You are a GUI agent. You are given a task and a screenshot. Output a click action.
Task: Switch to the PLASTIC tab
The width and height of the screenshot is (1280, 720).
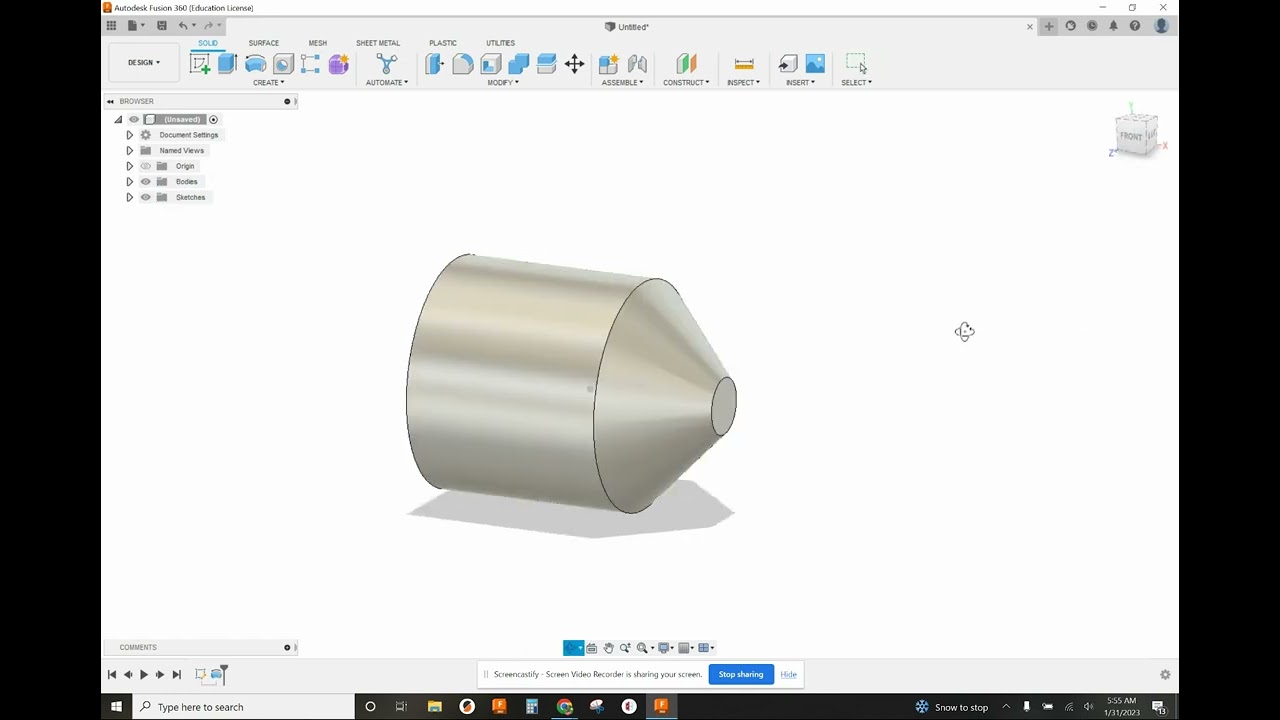[x=443, y=43]
